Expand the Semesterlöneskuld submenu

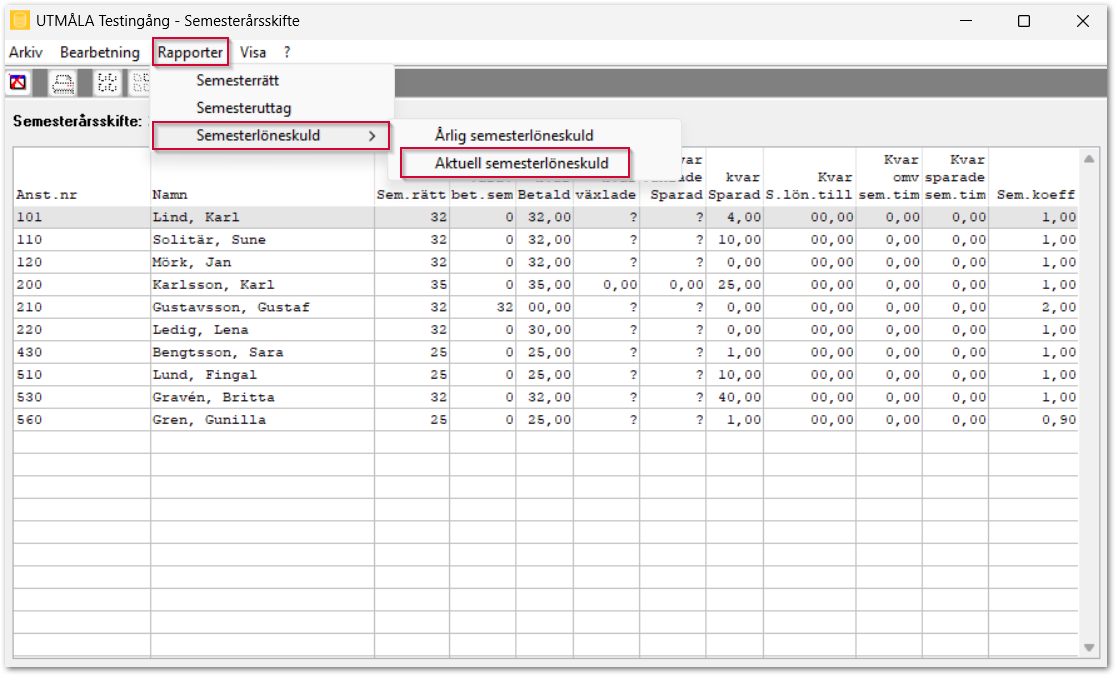(x=270, y=135)
